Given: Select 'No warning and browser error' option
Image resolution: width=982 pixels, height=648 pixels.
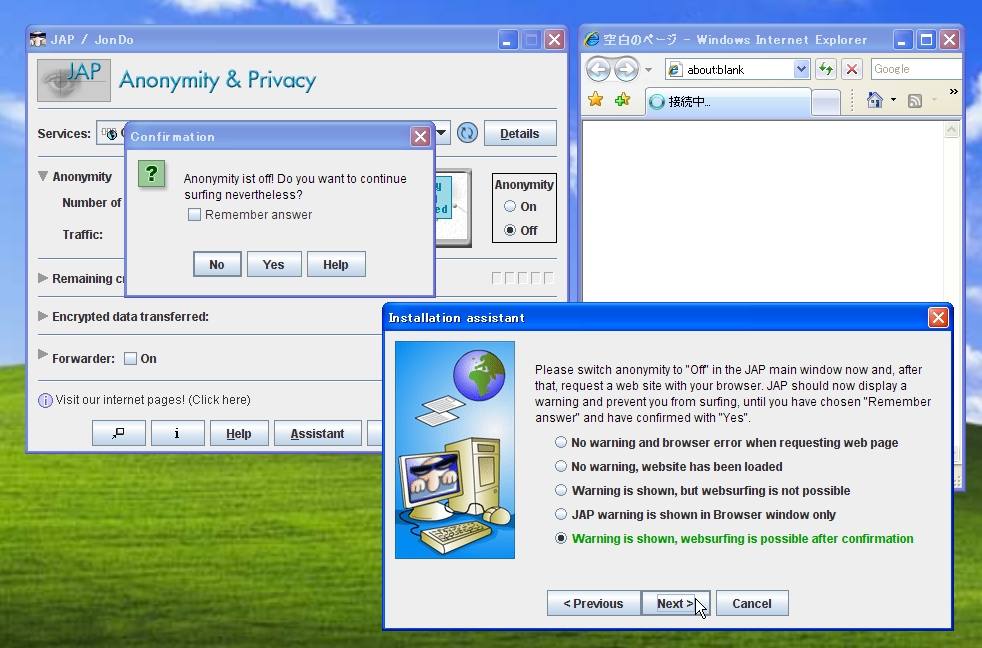Looking at the screenshot, I should click(561, 443).
